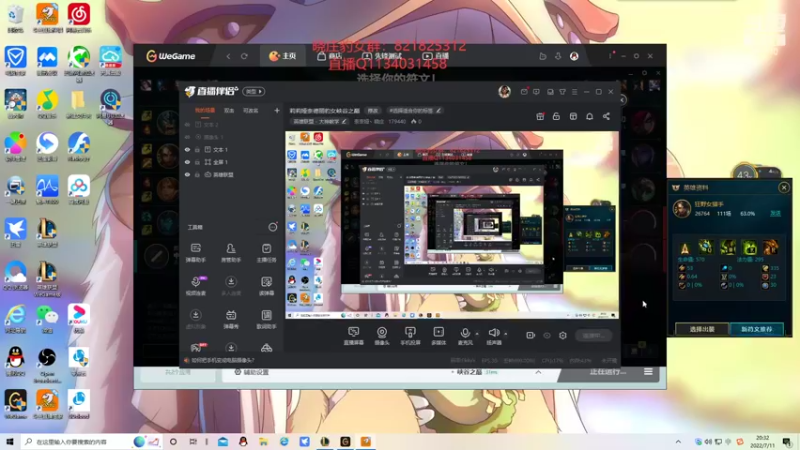The width and height of the screenshot is (800, 450).
Task: Click the lock icon in broadcast toolbar
Action: tap(556, 116)
